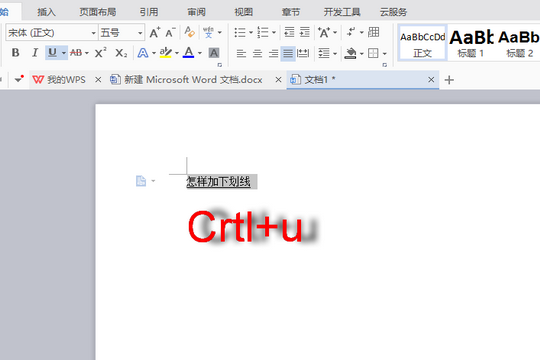Open font color dropdown arrow
The height and width of the screenshot is (360, 540).
pos(200,53)
